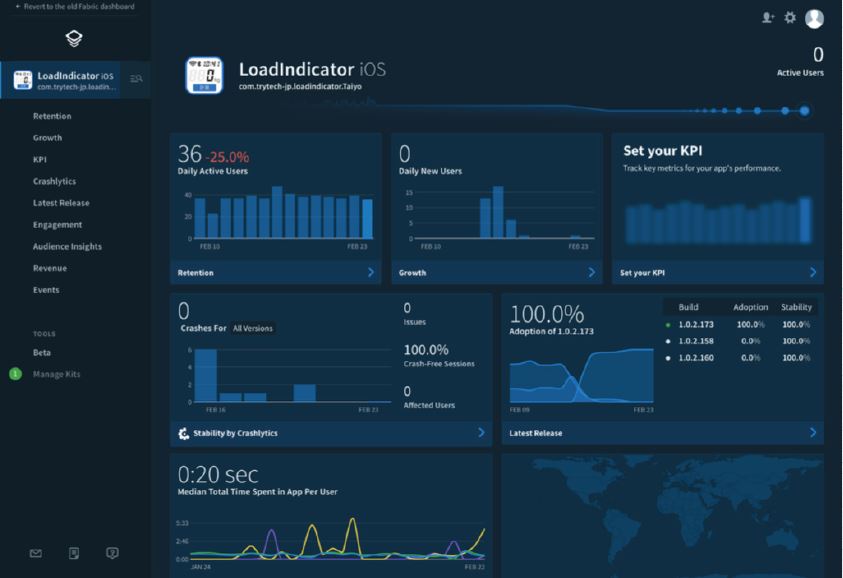The height and width of the screenshot is (578, 843).
Task: Open the documentation book icon
Action: (x=74, y=553)
